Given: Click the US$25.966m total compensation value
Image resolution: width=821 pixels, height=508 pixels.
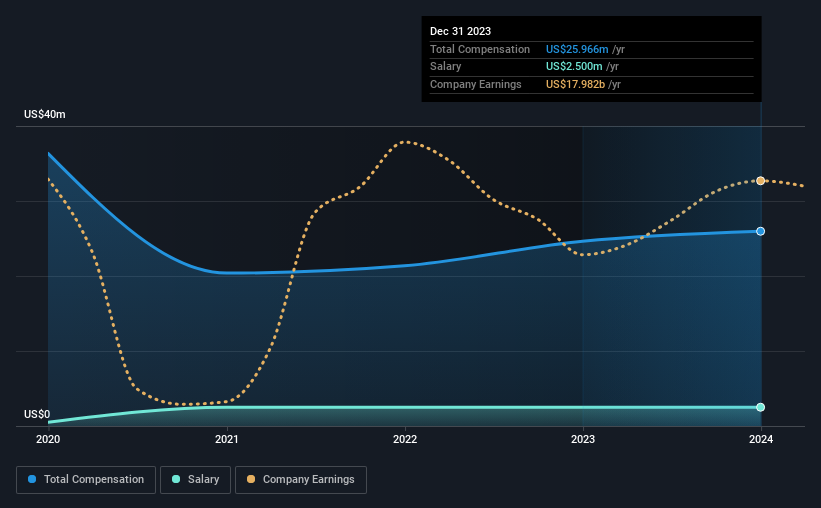Looking at the screenshot, I should pyautogui.click(x=577, y=49).
